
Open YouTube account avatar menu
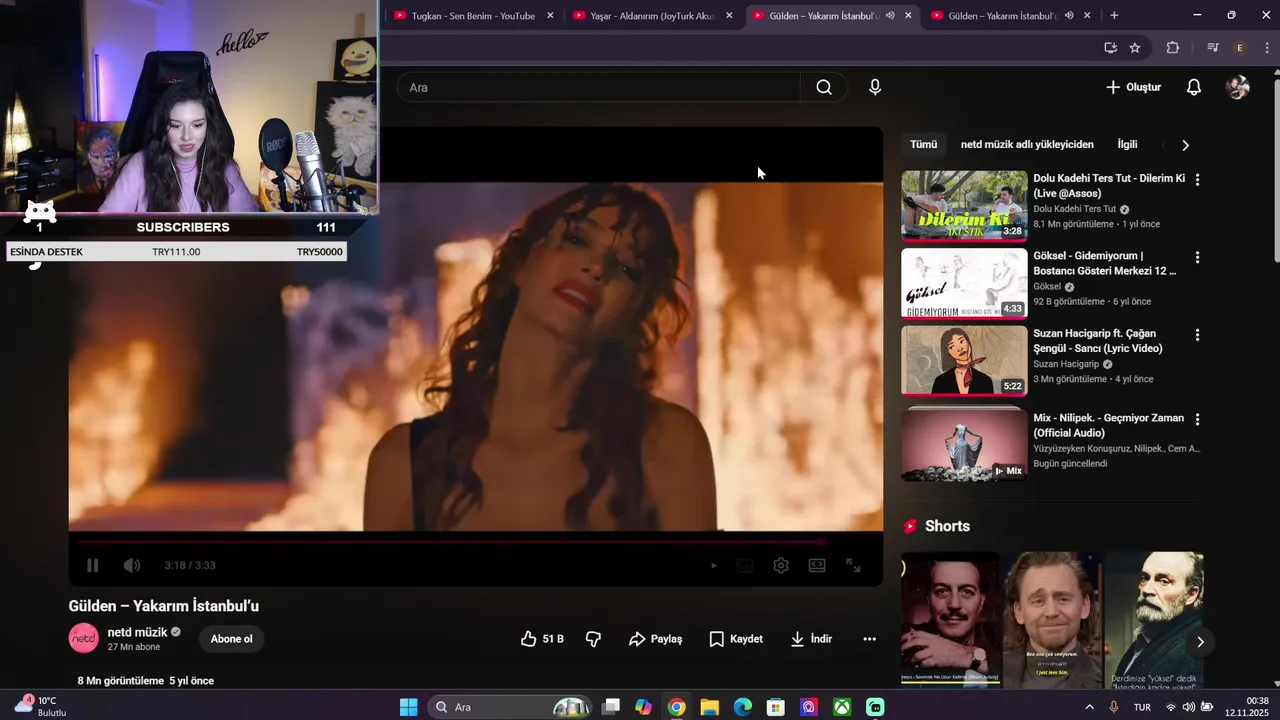[1238, 87]
